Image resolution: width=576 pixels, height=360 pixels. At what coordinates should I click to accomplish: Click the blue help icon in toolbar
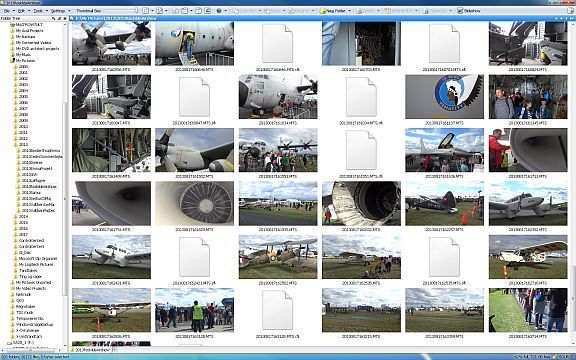point(219,11)
